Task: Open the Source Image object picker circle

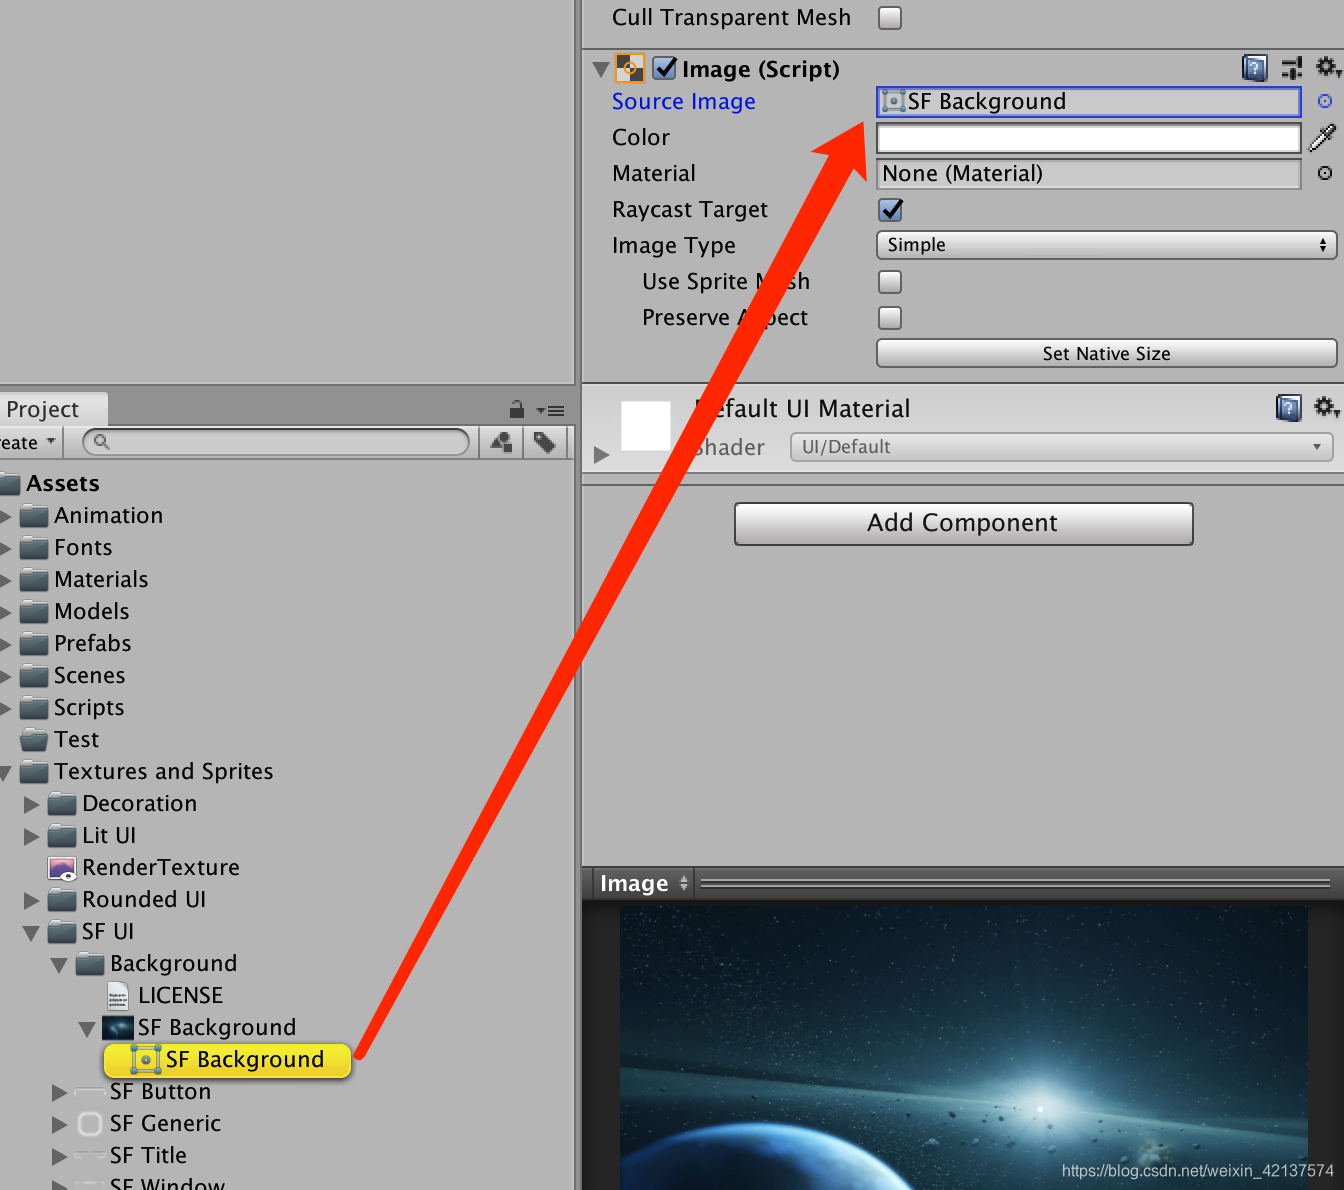Action: click(x=1324, y=101)
